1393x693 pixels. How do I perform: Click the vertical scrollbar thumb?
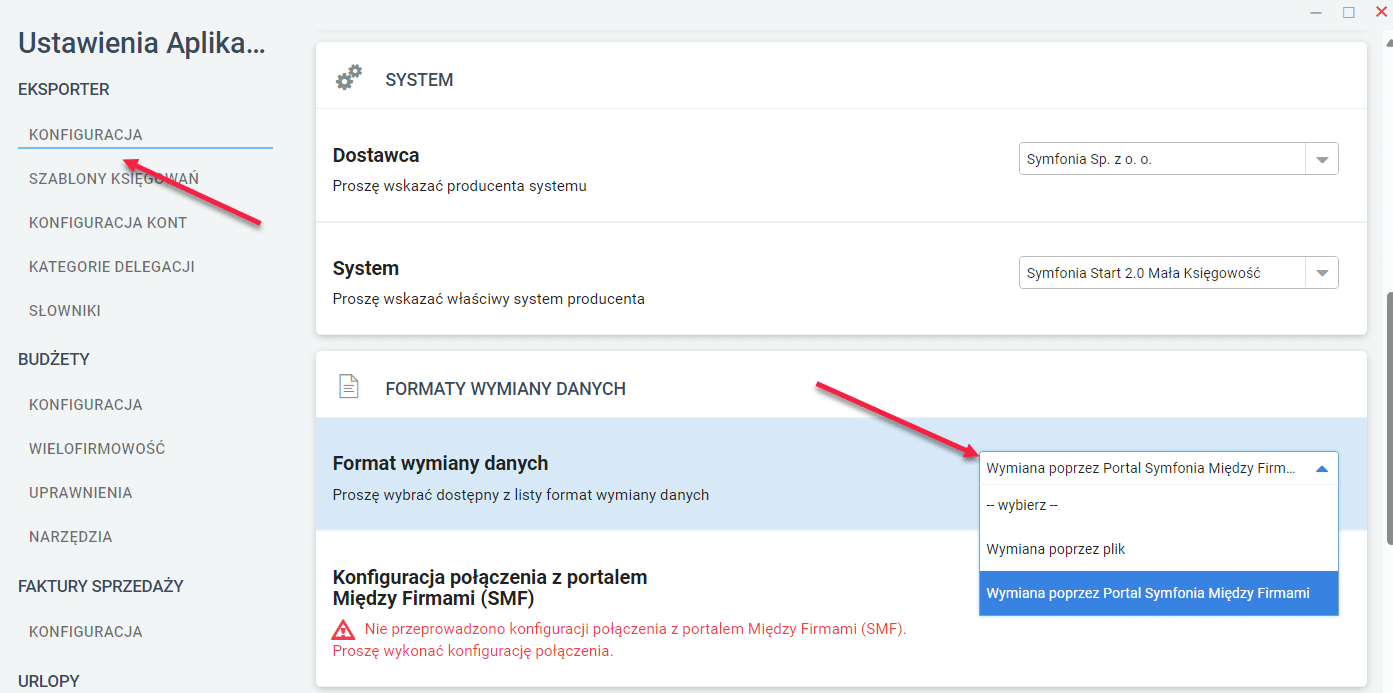1388,418
